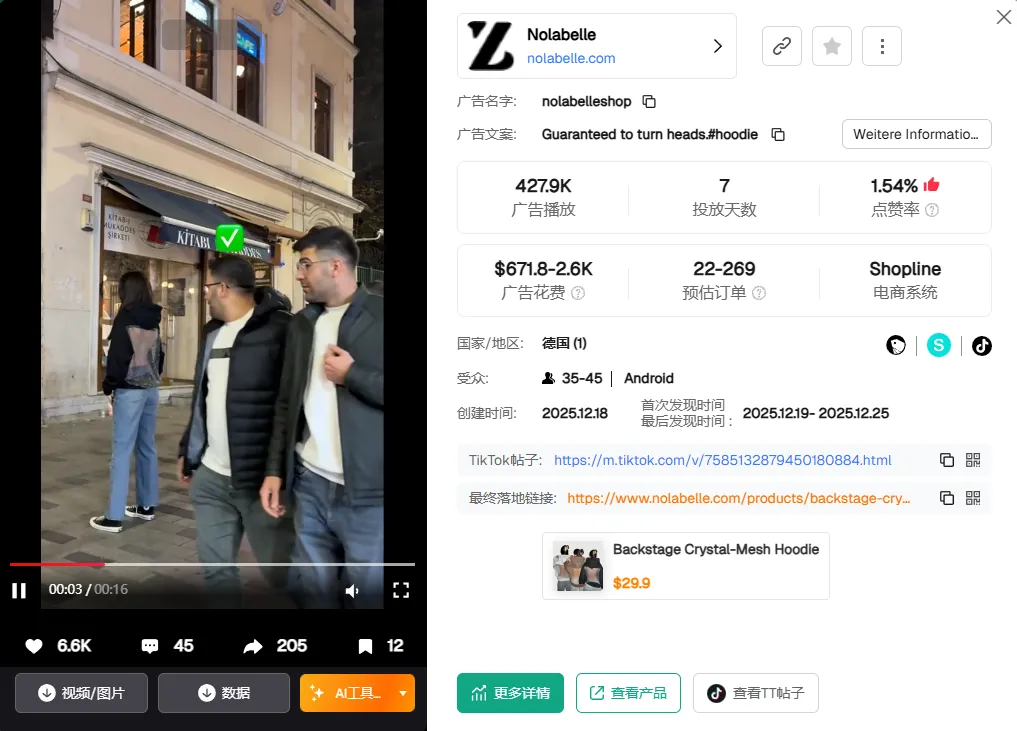Copy the TikTok post link

[946, 460]
